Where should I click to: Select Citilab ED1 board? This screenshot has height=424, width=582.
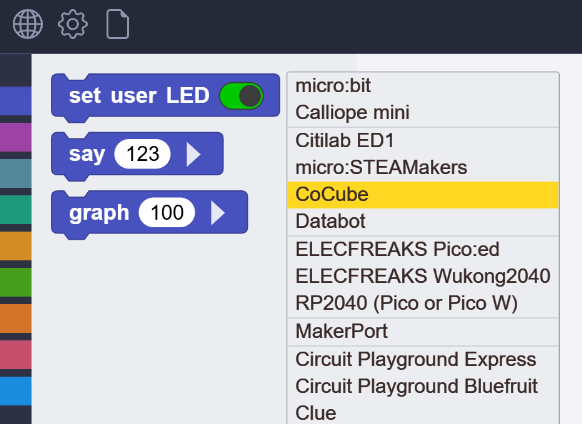coord(423,141)
